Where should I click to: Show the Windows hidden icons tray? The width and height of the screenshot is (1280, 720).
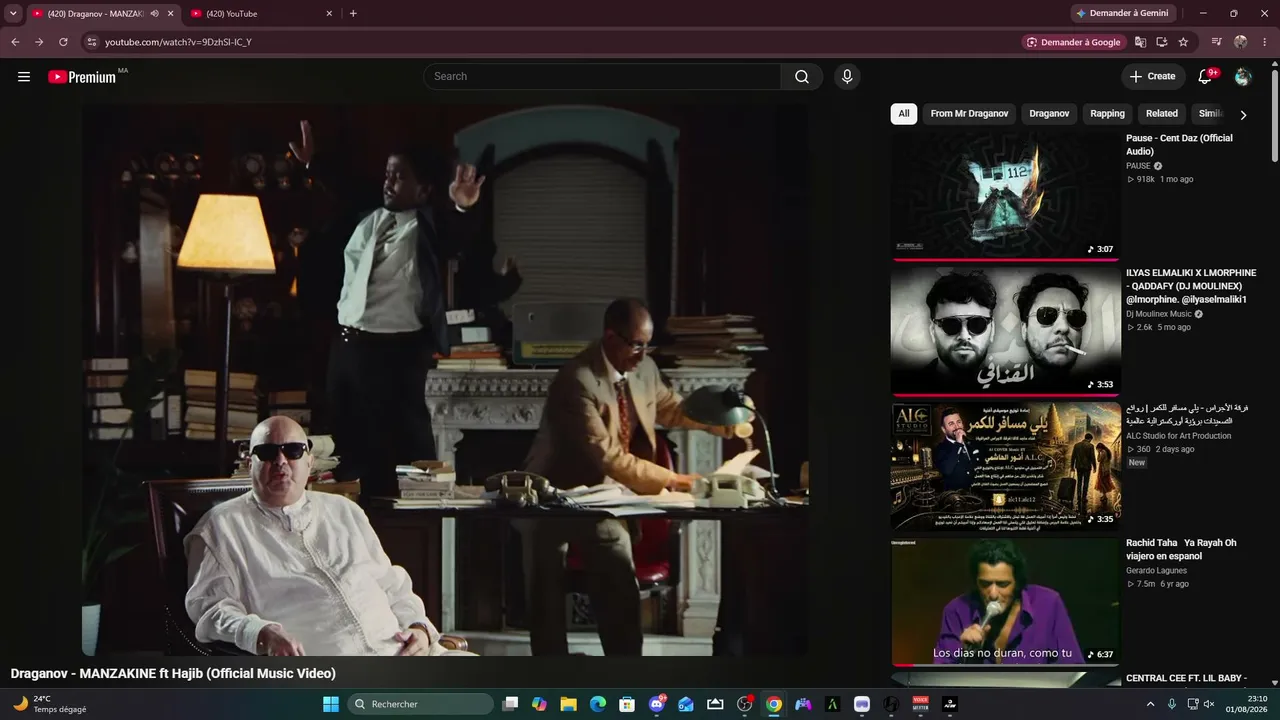coord(1150,704)
